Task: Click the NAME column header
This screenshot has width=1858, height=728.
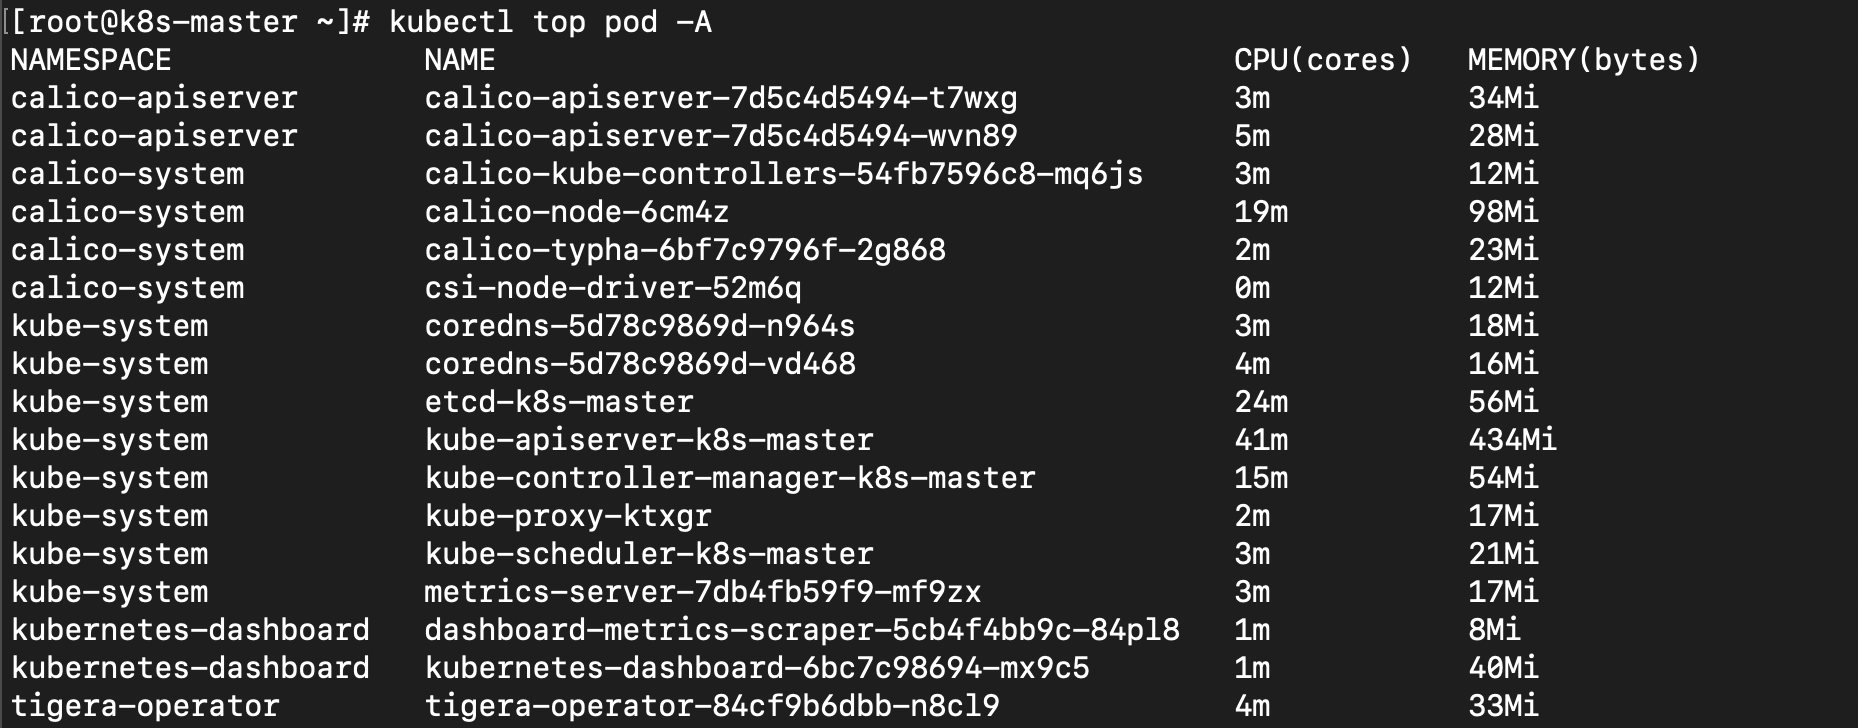Action: 460,60
